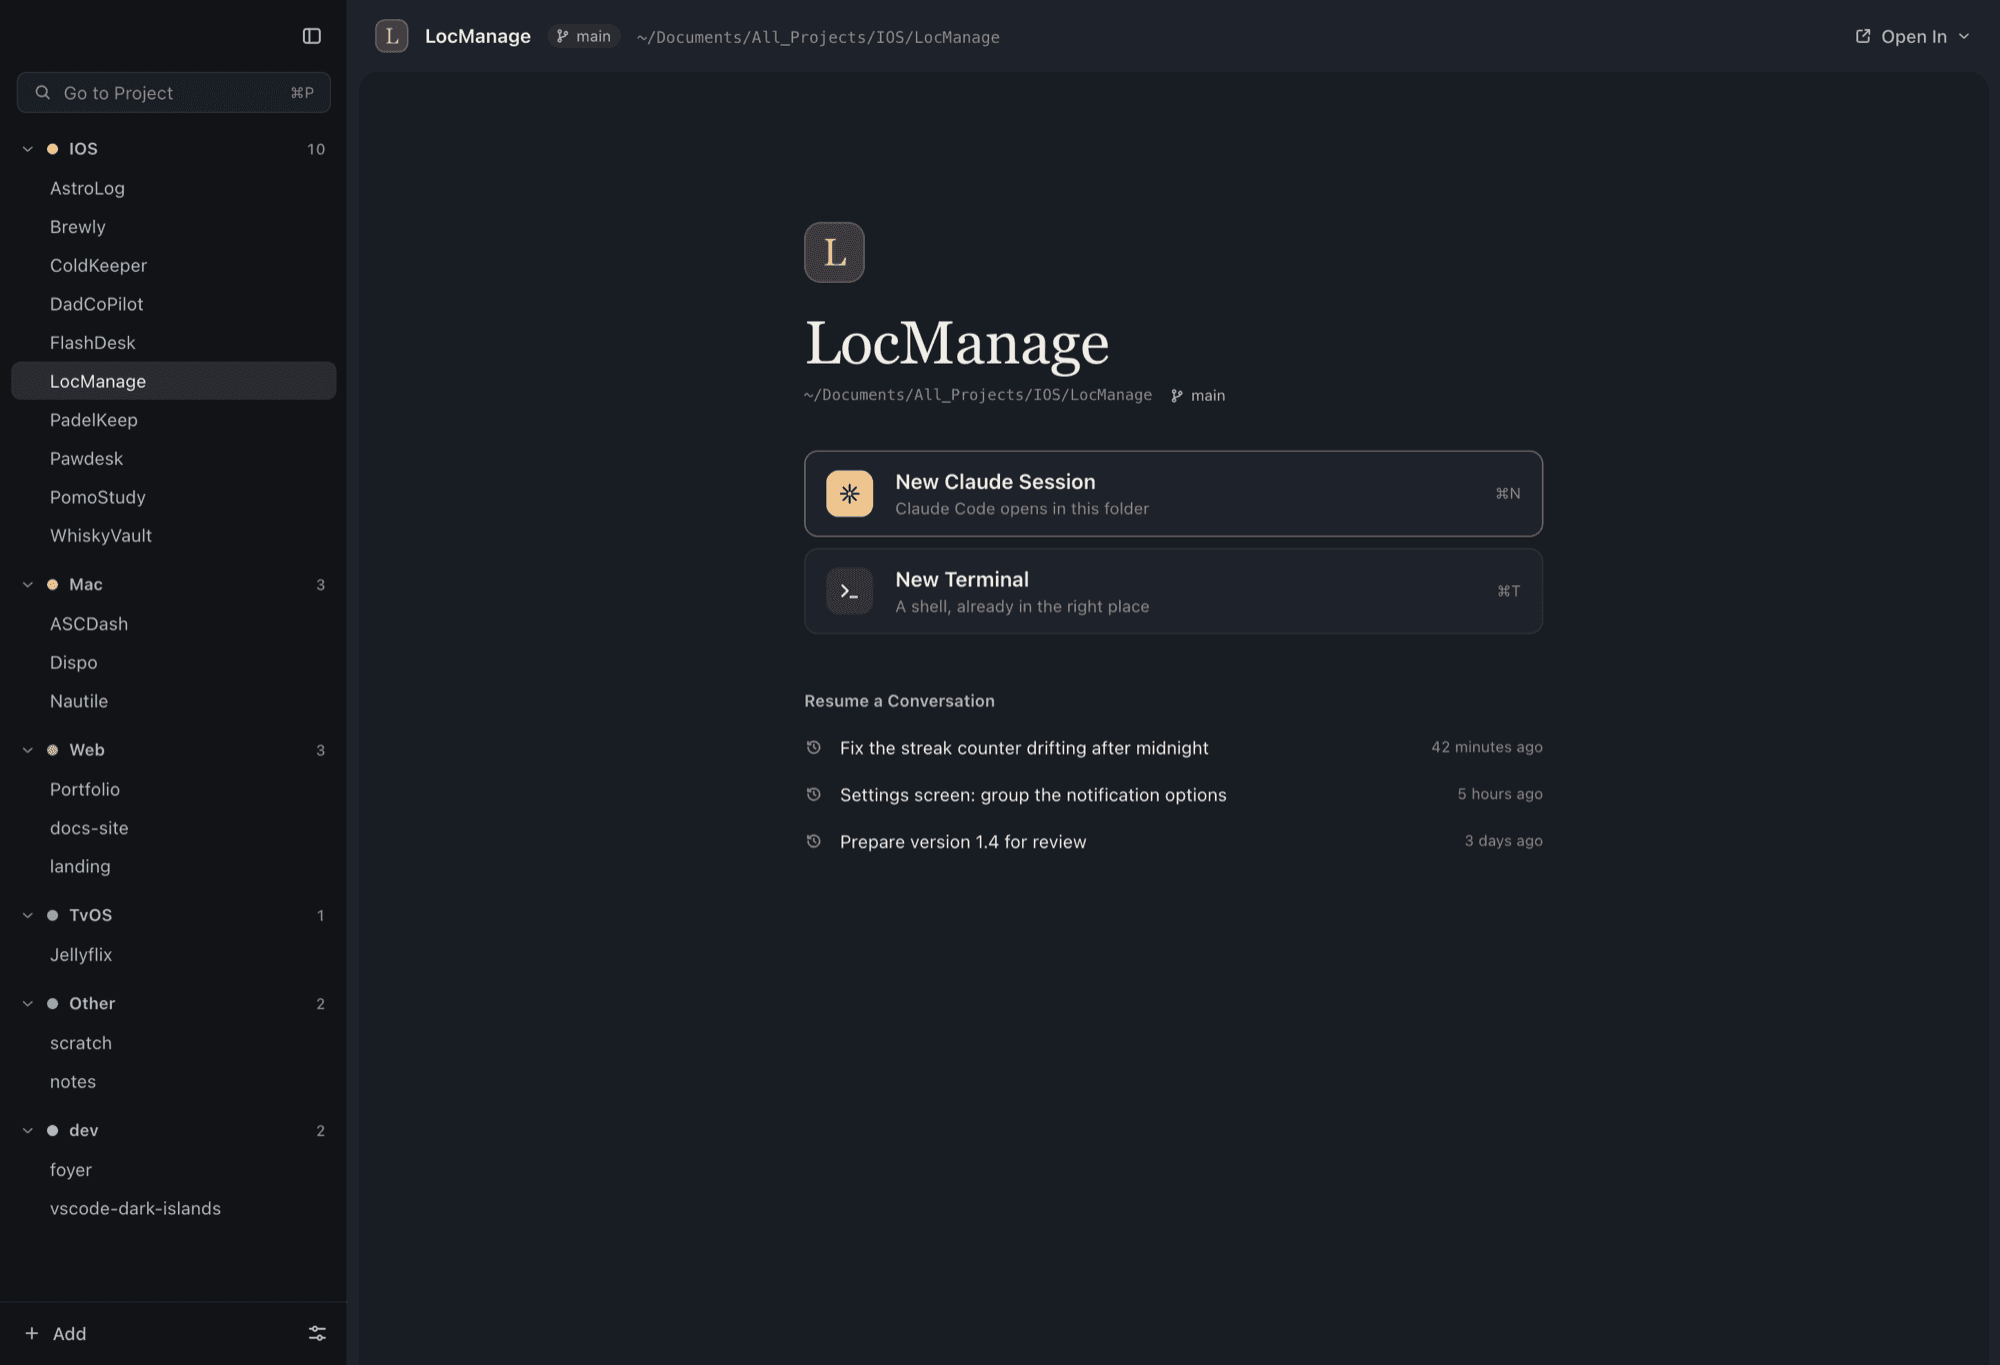2000x1365 pixels.
Task: Collapse the Web group chevron
Action: pyautogui.click(x=28, y=750)
